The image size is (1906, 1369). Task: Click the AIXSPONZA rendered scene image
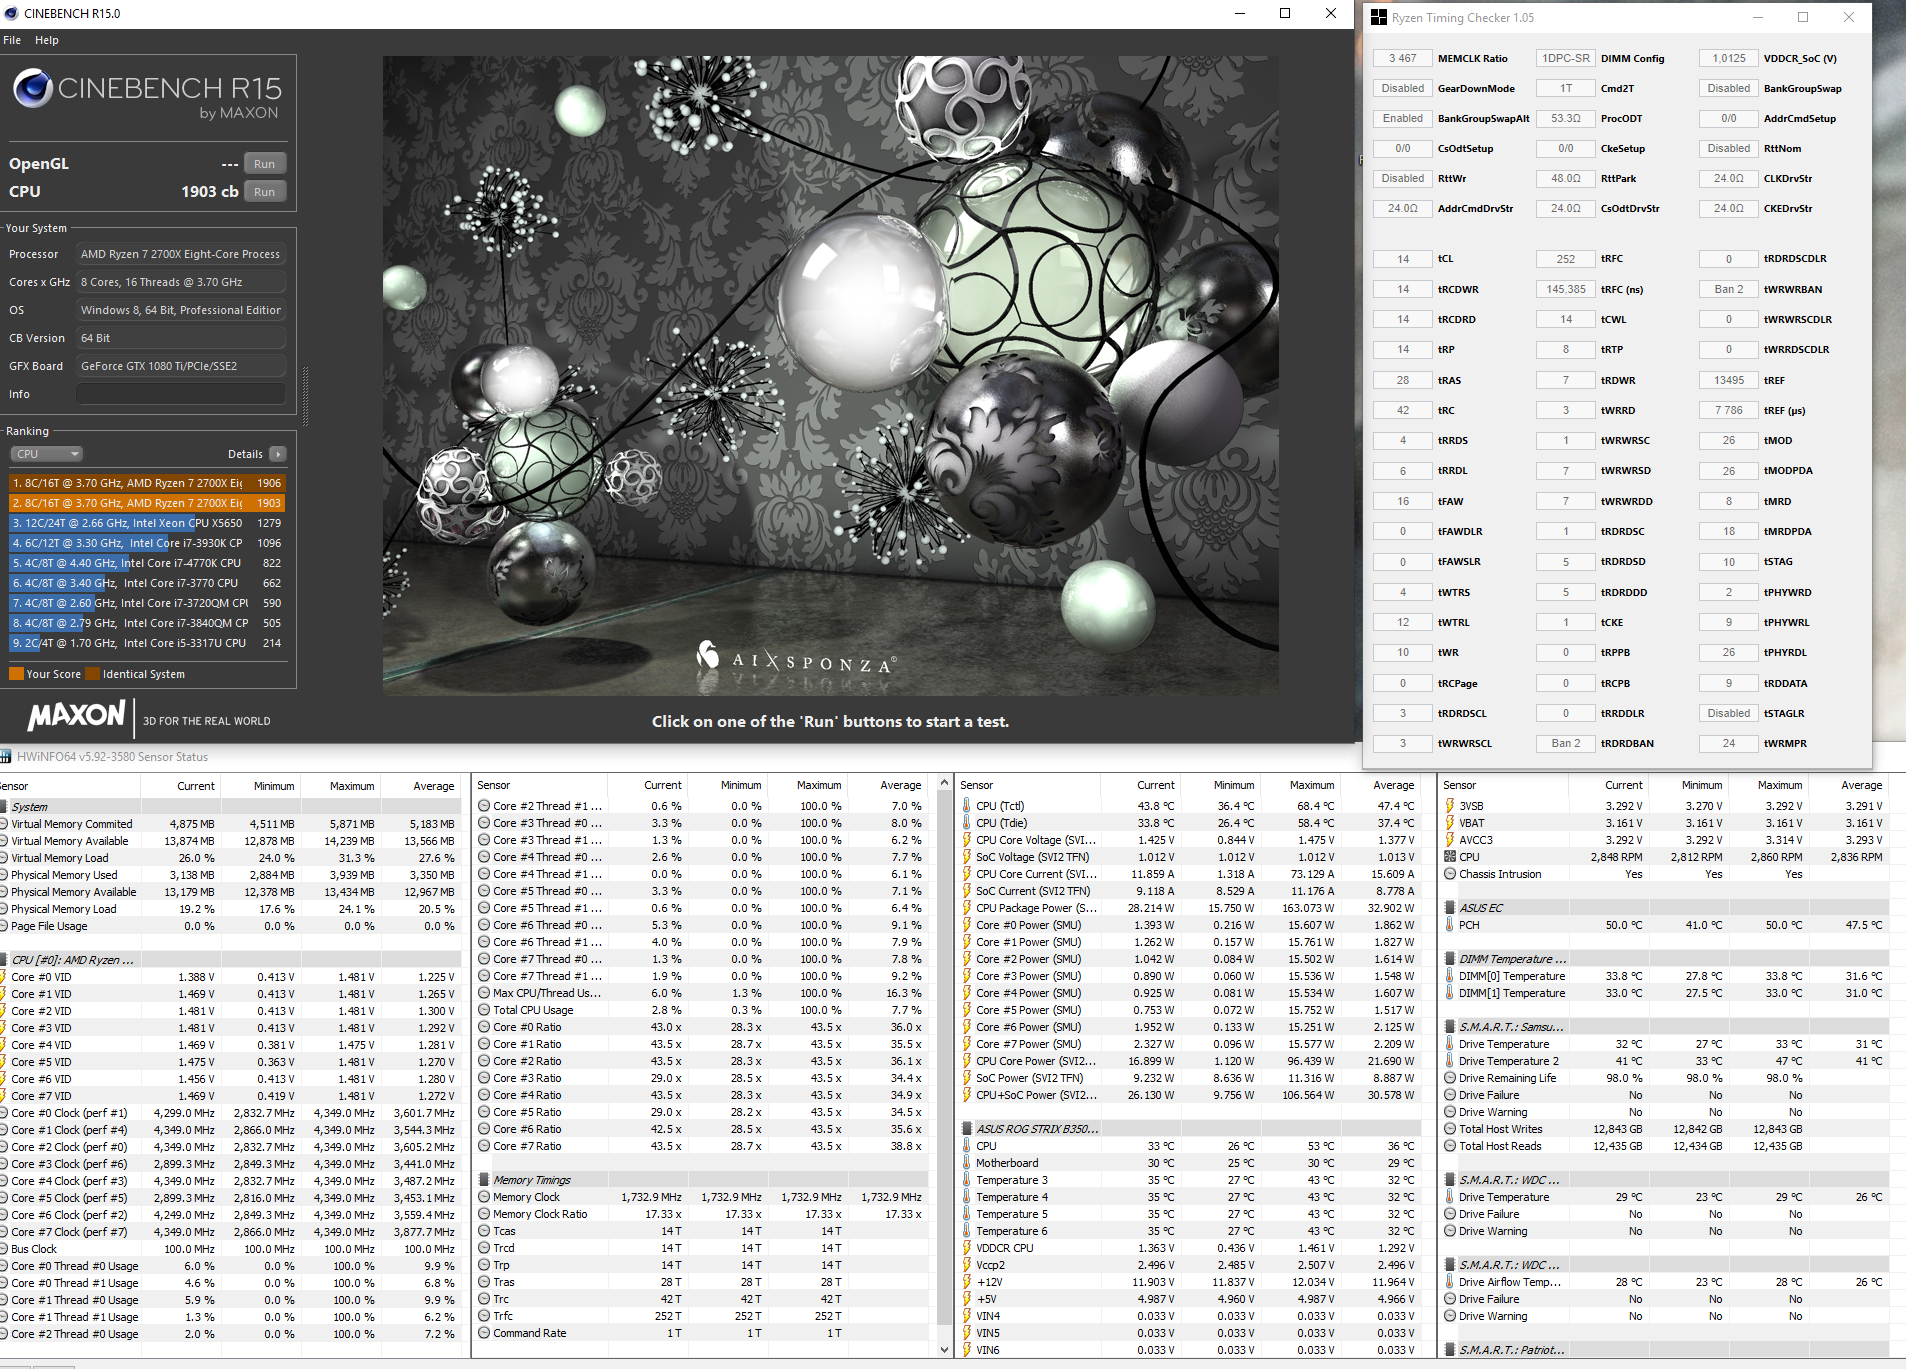pyautogui.click(x=830, y=375)
